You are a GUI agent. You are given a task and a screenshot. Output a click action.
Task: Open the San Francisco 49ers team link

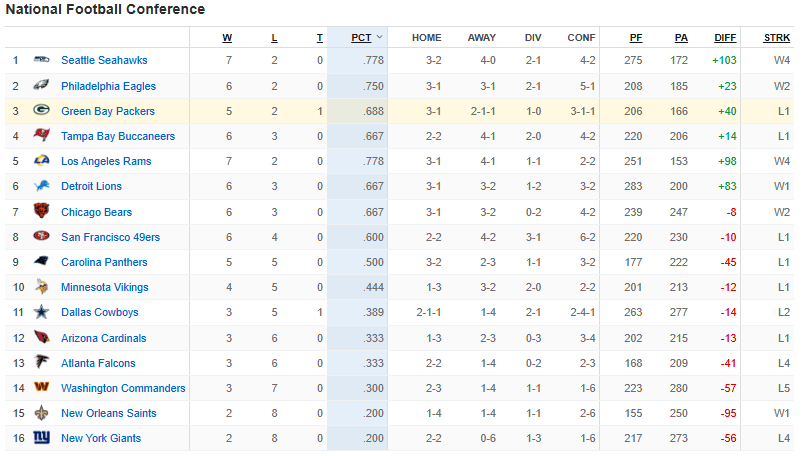click(110, 237)
